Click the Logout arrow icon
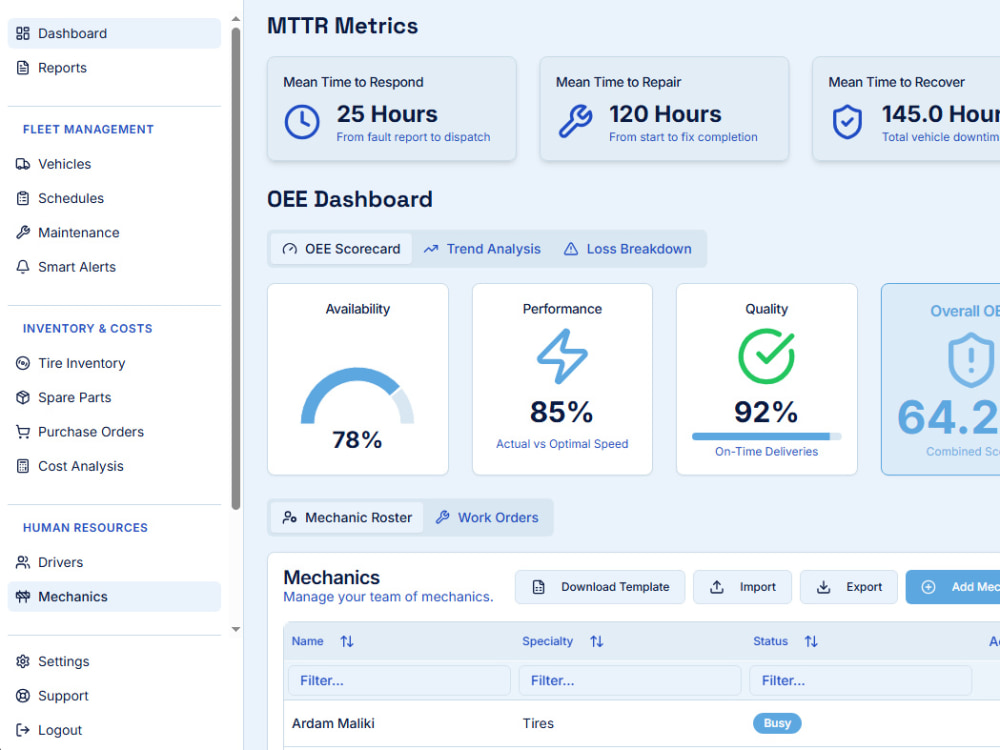 click(x=23, y=730)
